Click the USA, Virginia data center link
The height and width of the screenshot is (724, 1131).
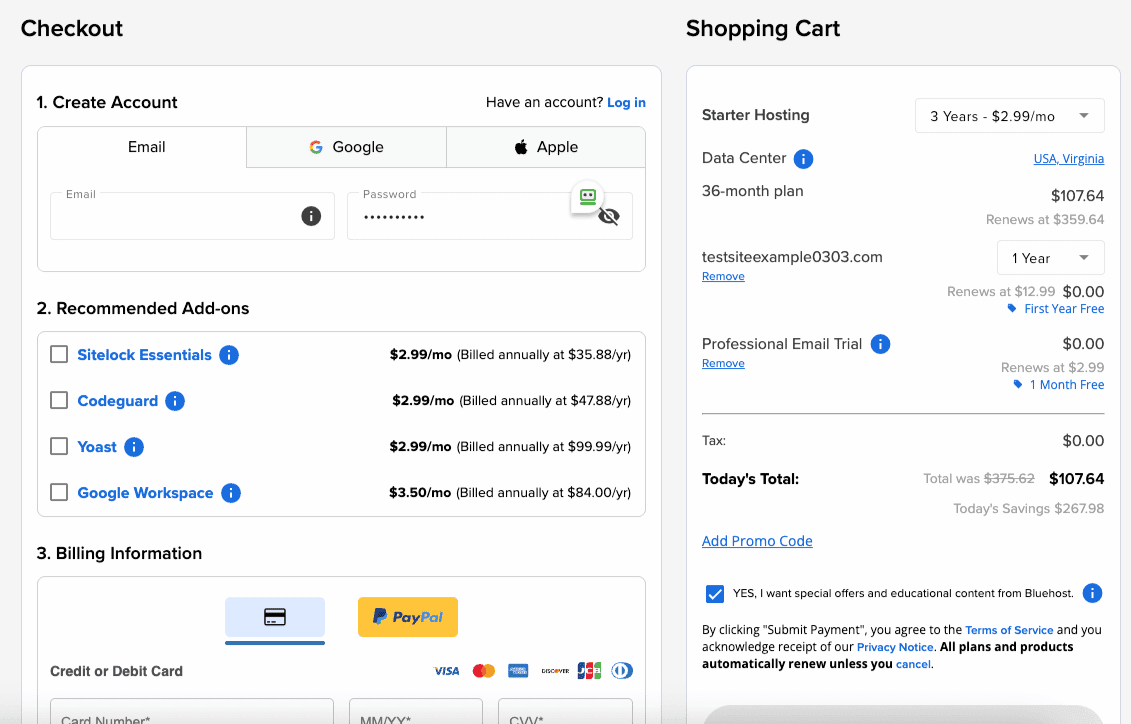click(x=1068, y=159)
